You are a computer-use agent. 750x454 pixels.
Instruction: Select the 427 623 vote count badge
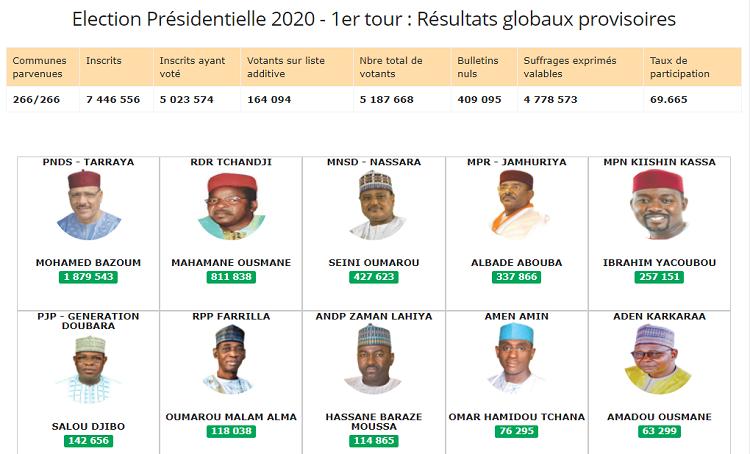click(374, 277)
